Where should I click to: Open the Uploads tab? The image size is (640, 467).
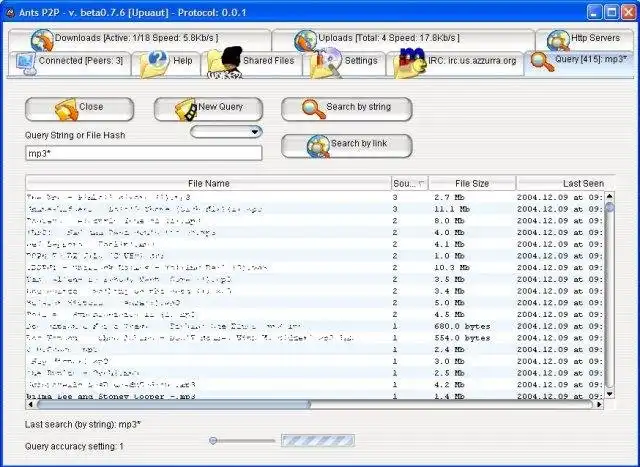pos(403,40)
